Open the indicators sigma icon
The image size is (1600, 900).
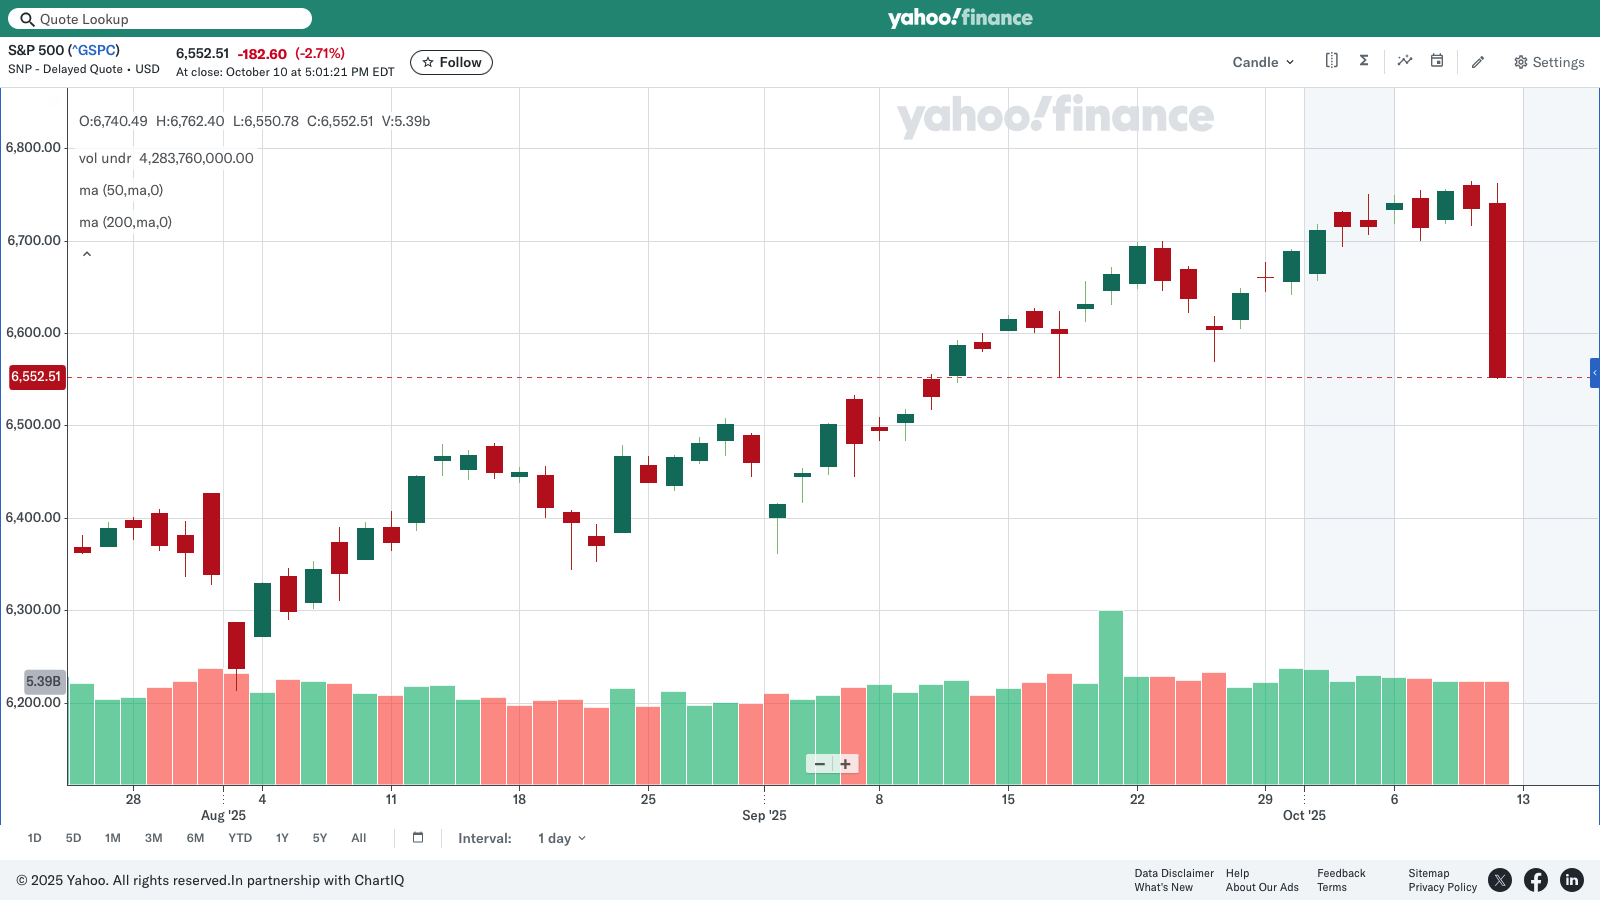(x=1364, y=61)
